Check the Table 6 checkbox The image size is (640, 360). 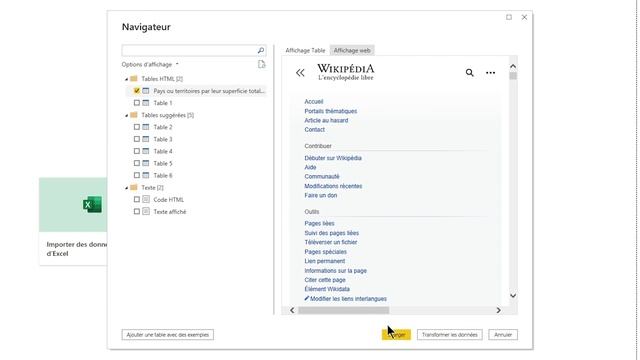coord(137,175)
